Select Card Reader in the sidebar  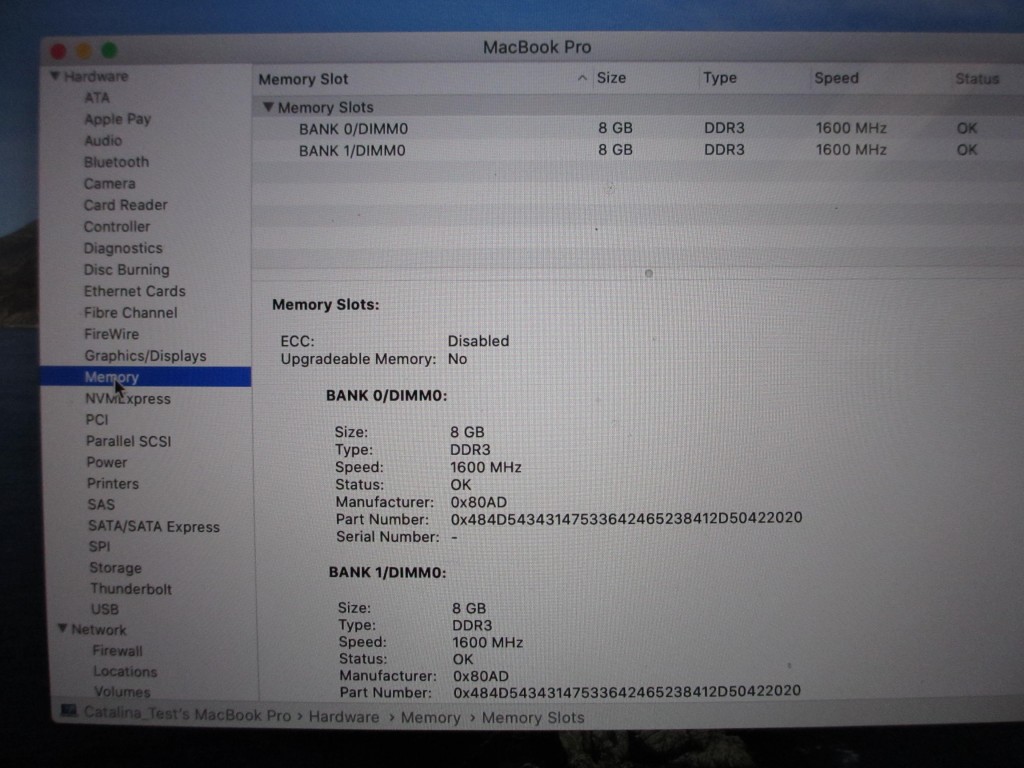[x=125, y=205]
